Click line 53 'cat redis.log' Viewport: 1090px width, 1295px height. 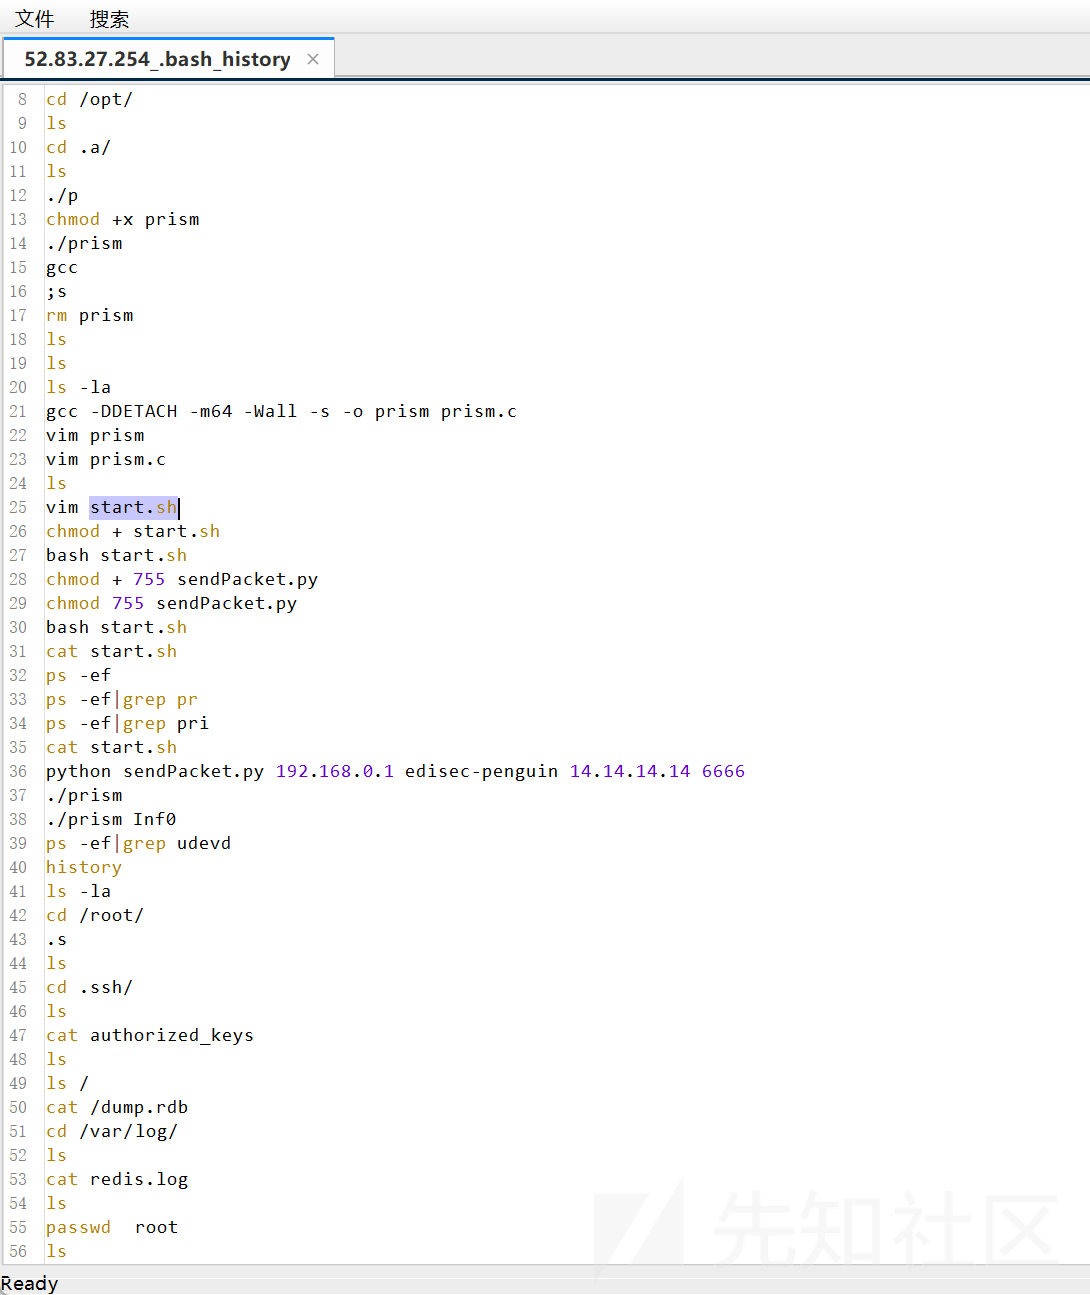pyautogui.click(x=117, y=1179)
